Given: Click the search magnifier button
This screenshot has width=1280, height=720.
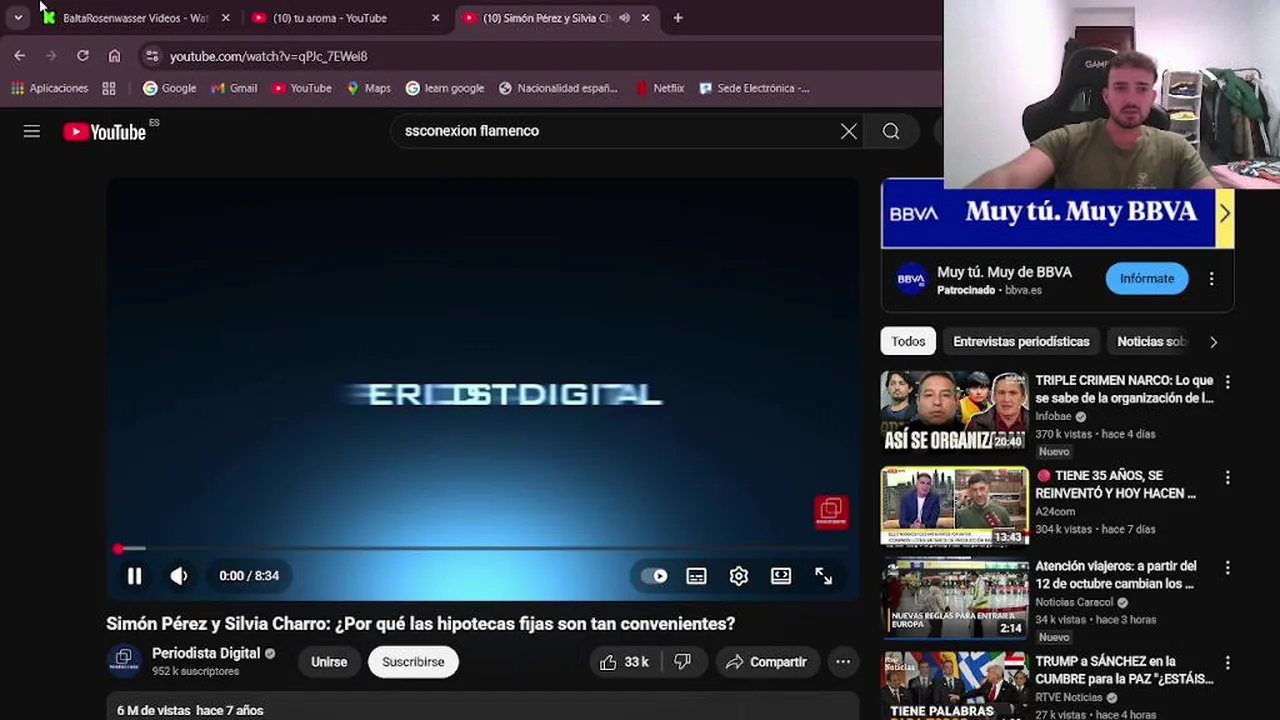Looking at the screenshot, I should click(891, 131).
